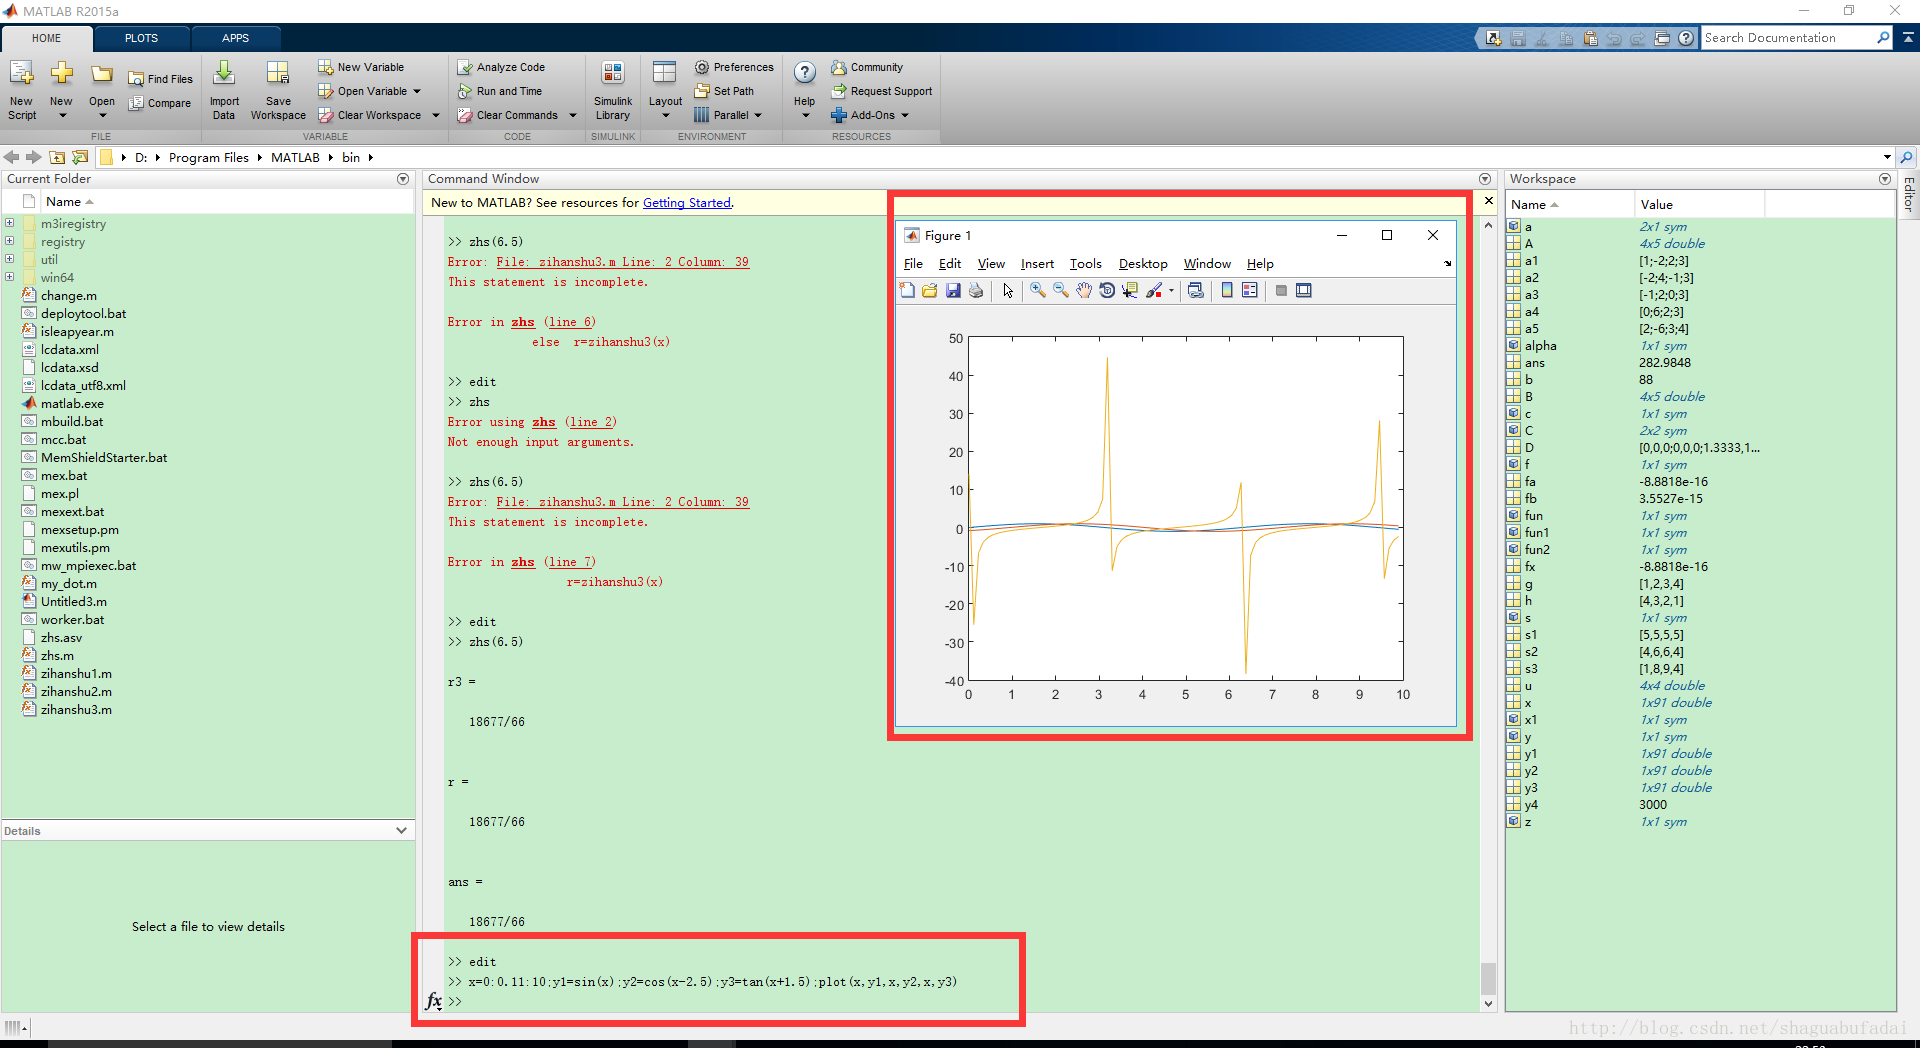Select Zoom Out tool in Figure 1
Viewport: 1920px width, 1048px height.
coord(1061,290)
